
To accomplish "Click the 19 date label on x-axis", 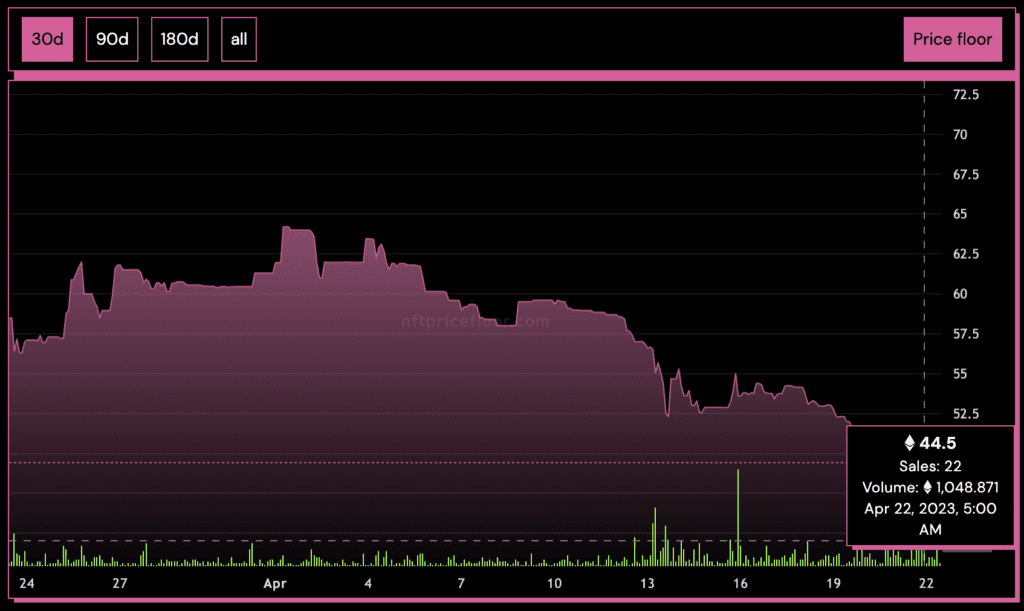I will (833, 583).
